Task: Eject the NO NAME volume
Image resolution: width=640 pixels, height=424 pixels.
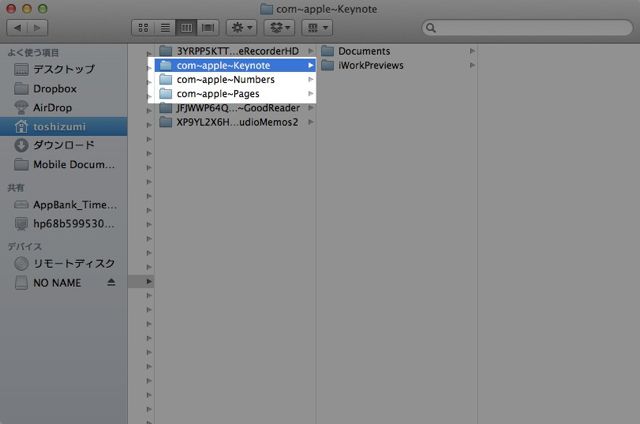Action: coord(111,282)
